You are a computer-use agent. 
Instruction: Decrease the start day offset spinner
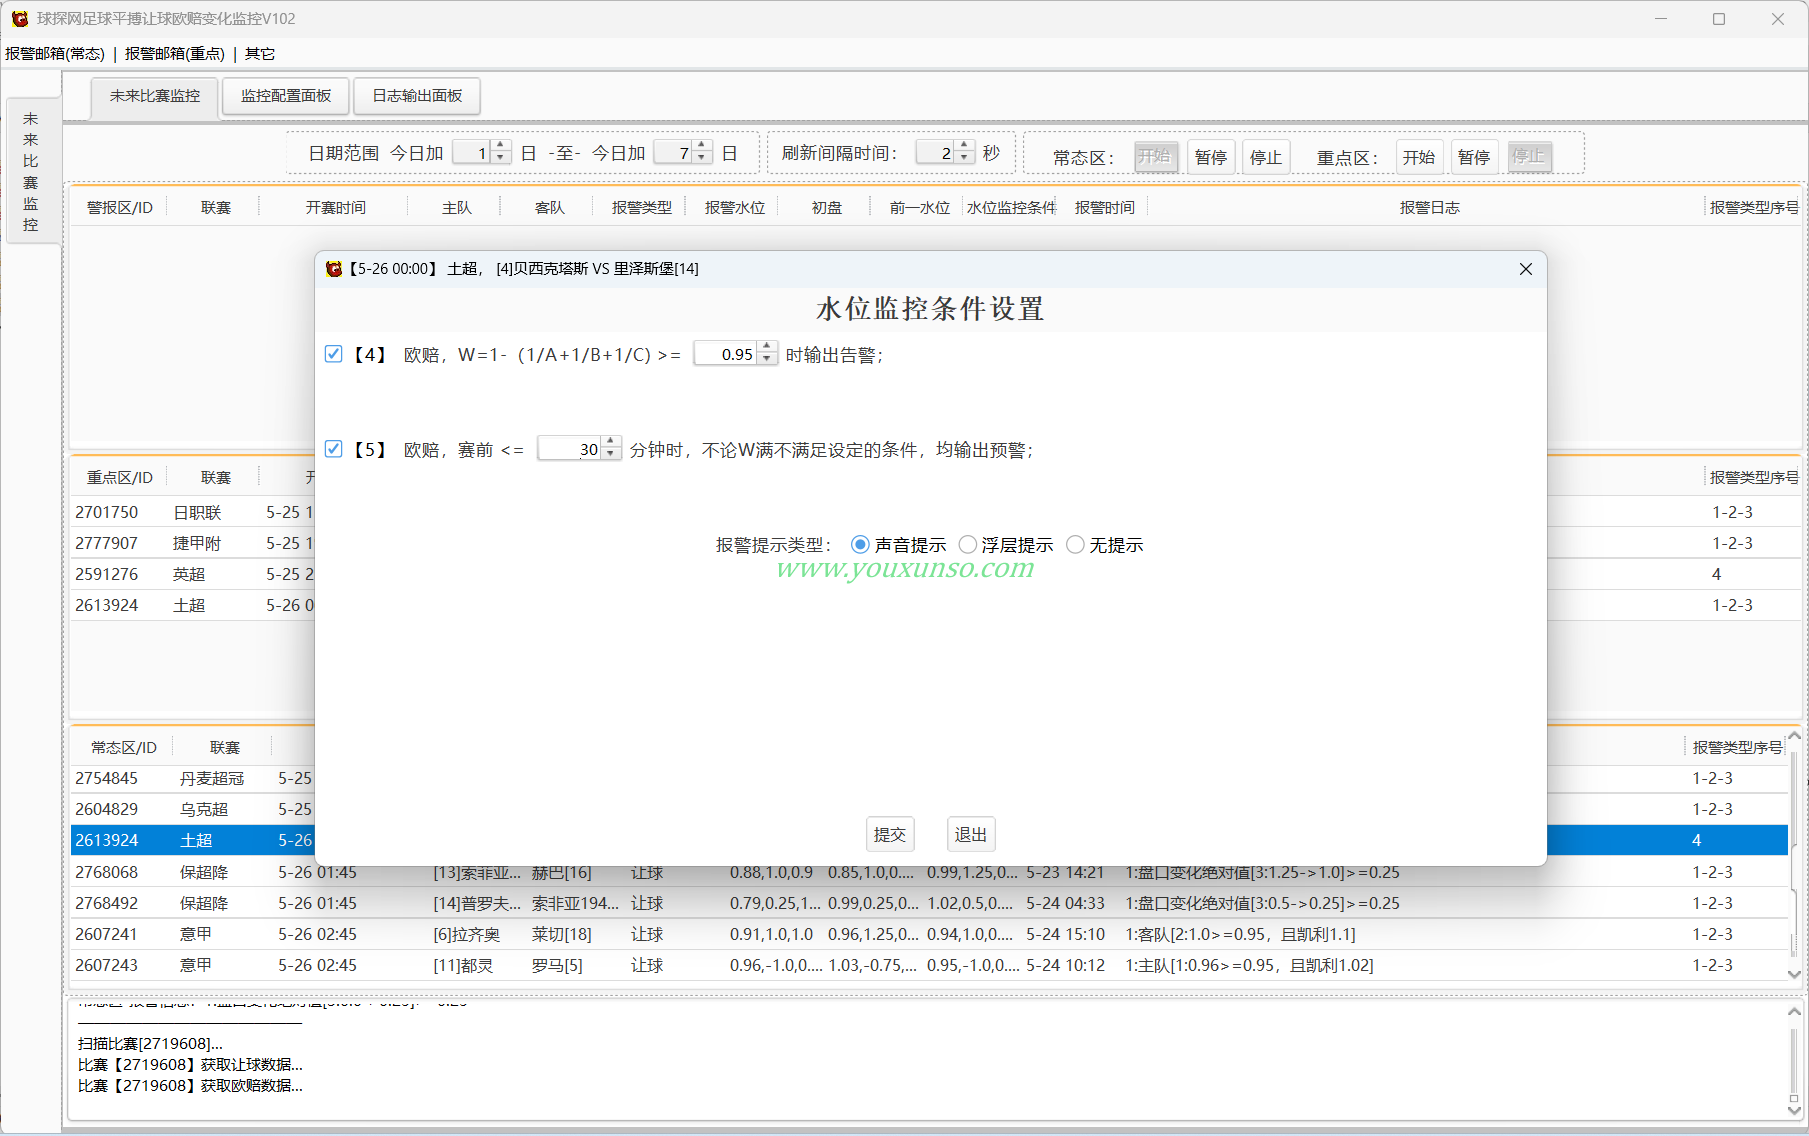(x=501, y=158)
